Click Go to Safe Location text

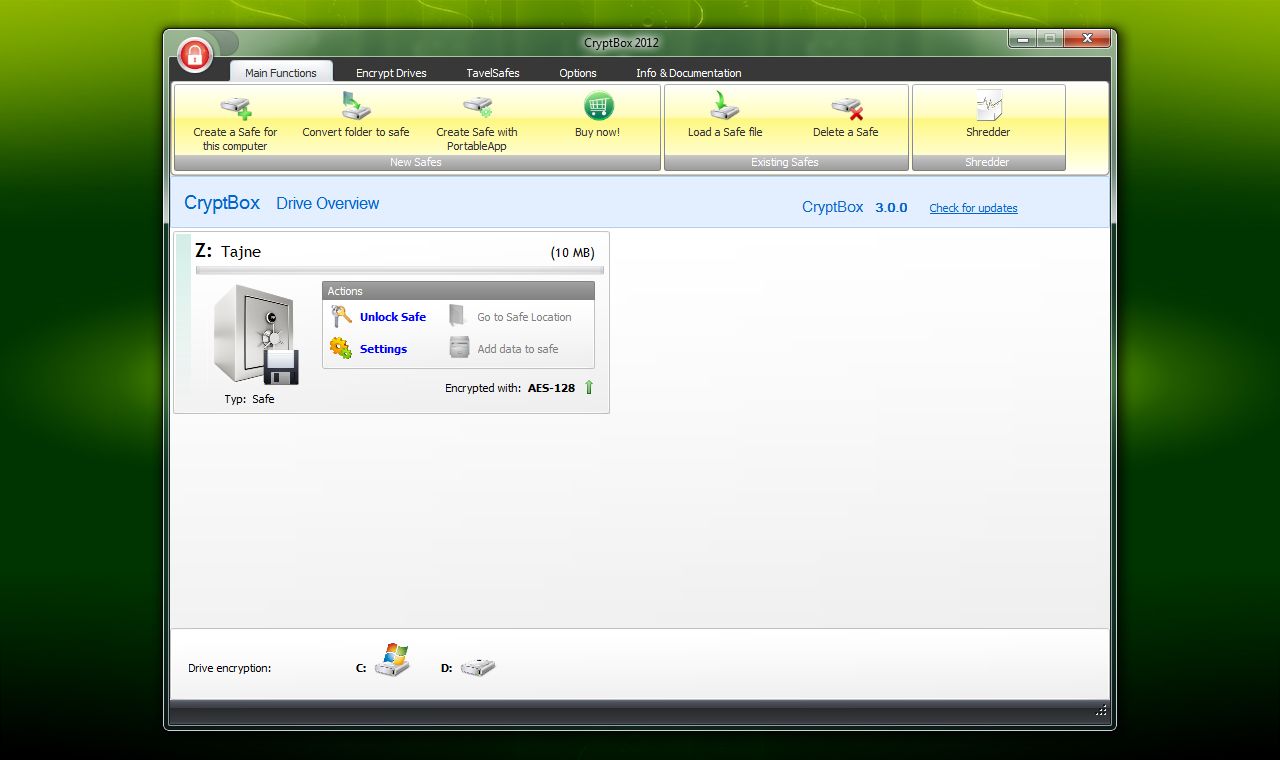tap(524, 317)
